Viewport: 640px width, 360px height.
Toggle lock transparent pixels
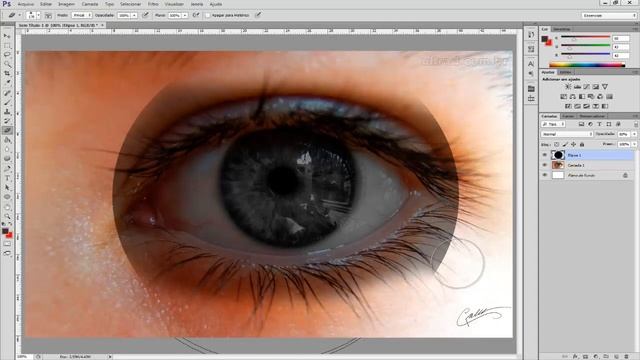click(556, 144)
